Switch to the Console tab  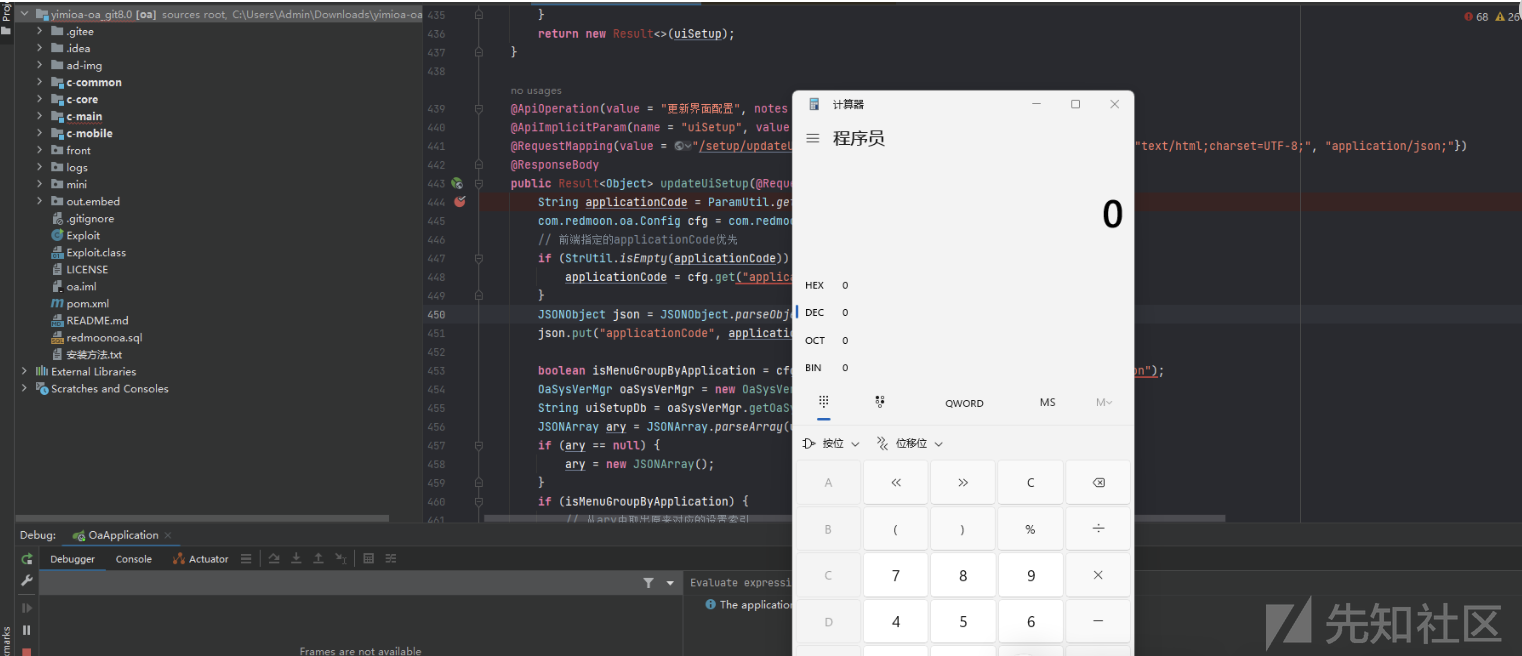click(134, 559)
